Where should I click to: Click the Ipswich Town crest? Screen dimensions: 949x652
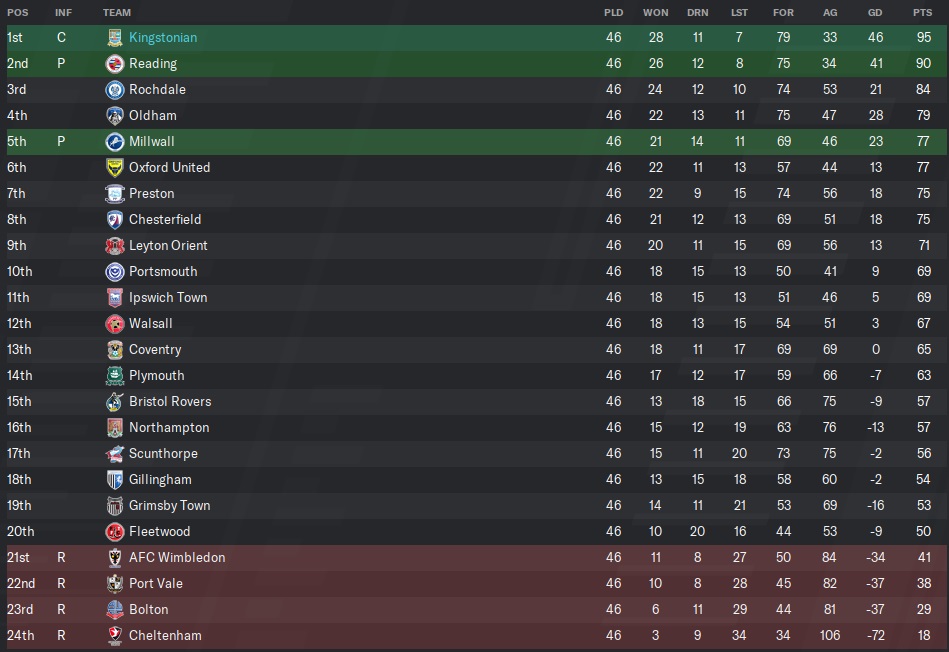pos(115,298)
